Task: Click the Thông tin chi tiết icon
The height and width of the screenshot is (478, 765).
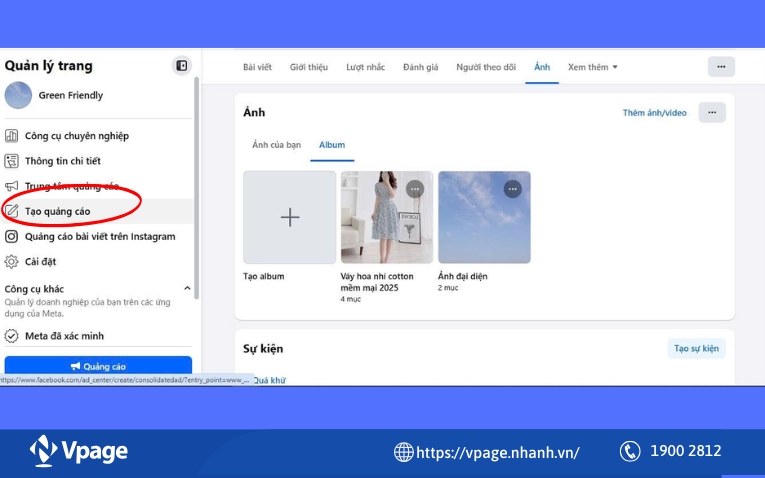Action: pyautogui.click(x=11, y=161)
